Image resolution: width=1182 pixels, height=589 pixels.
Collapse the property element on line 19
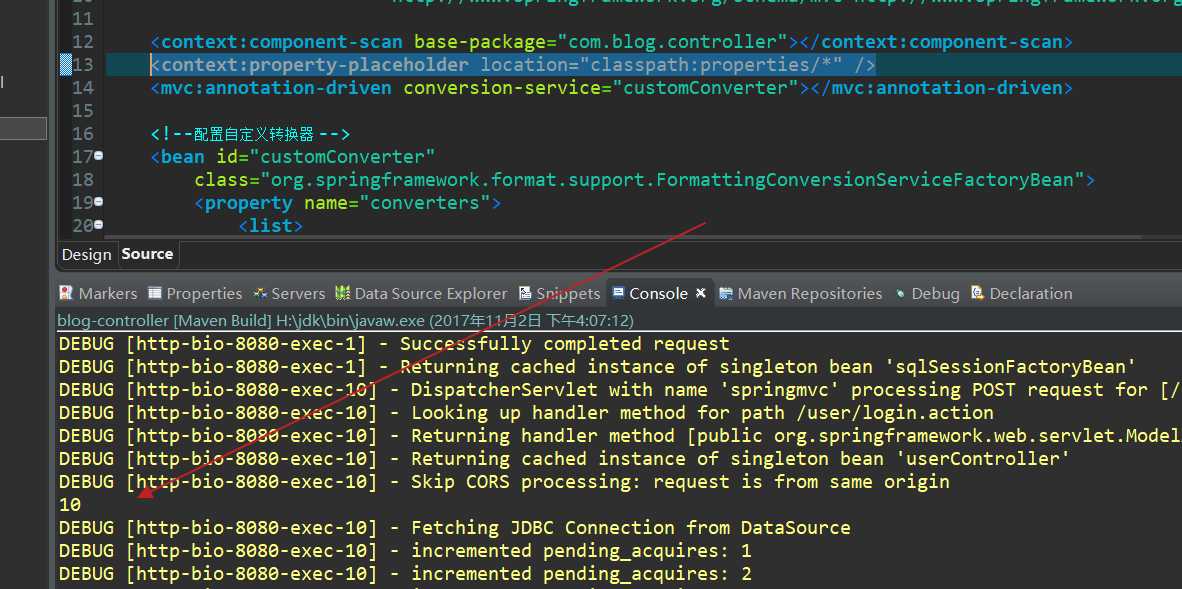[99, 201]
